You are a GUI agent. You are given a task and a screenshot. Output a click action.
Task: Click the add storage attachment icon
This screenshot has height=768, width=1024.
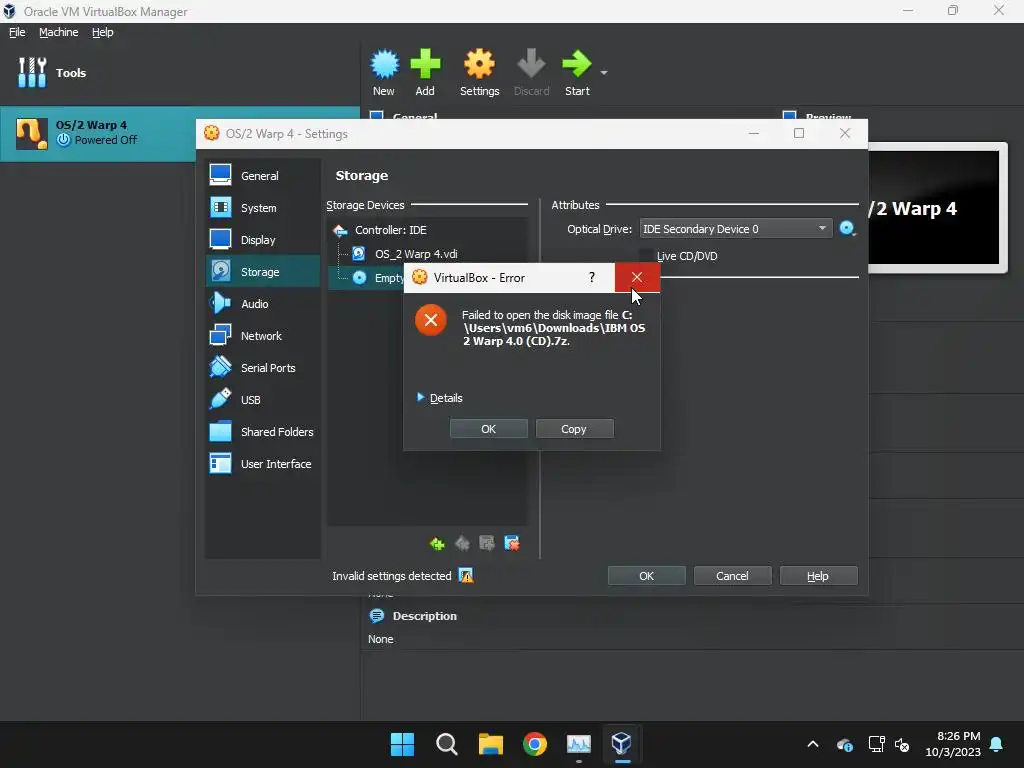(x=487, y=543)
